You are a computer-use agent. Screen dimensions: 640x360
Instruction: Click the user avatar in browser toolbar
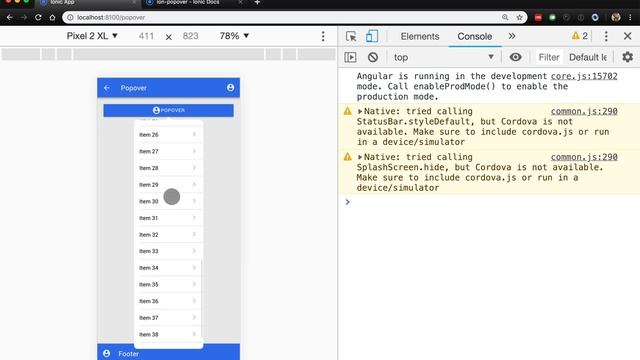click(x=616, y=18)
